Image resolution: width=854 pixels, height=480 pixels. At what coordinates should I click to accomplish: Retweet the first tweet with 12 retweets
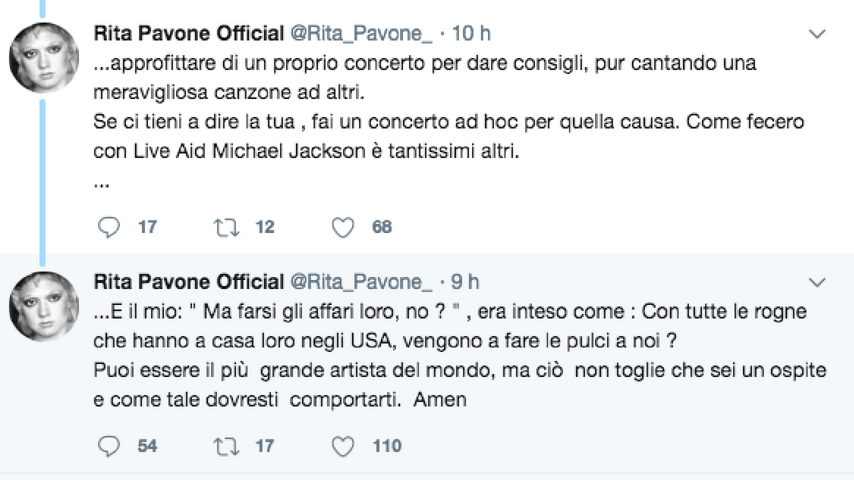coord(225,228)
